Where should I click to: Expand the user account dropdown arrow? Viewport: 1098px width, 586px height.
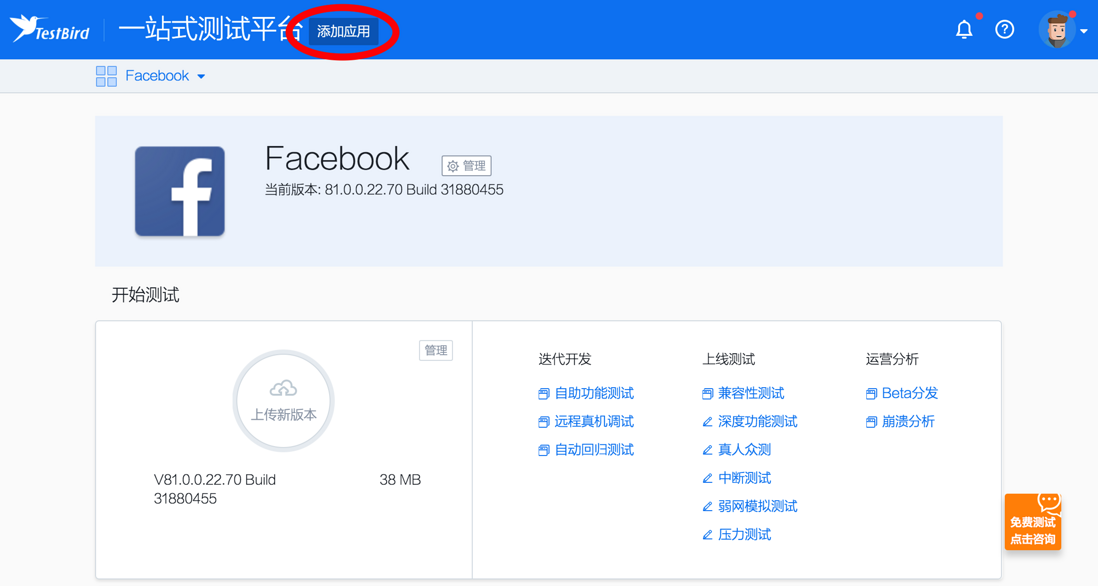pyautogui.click(x=1083, y=32)
